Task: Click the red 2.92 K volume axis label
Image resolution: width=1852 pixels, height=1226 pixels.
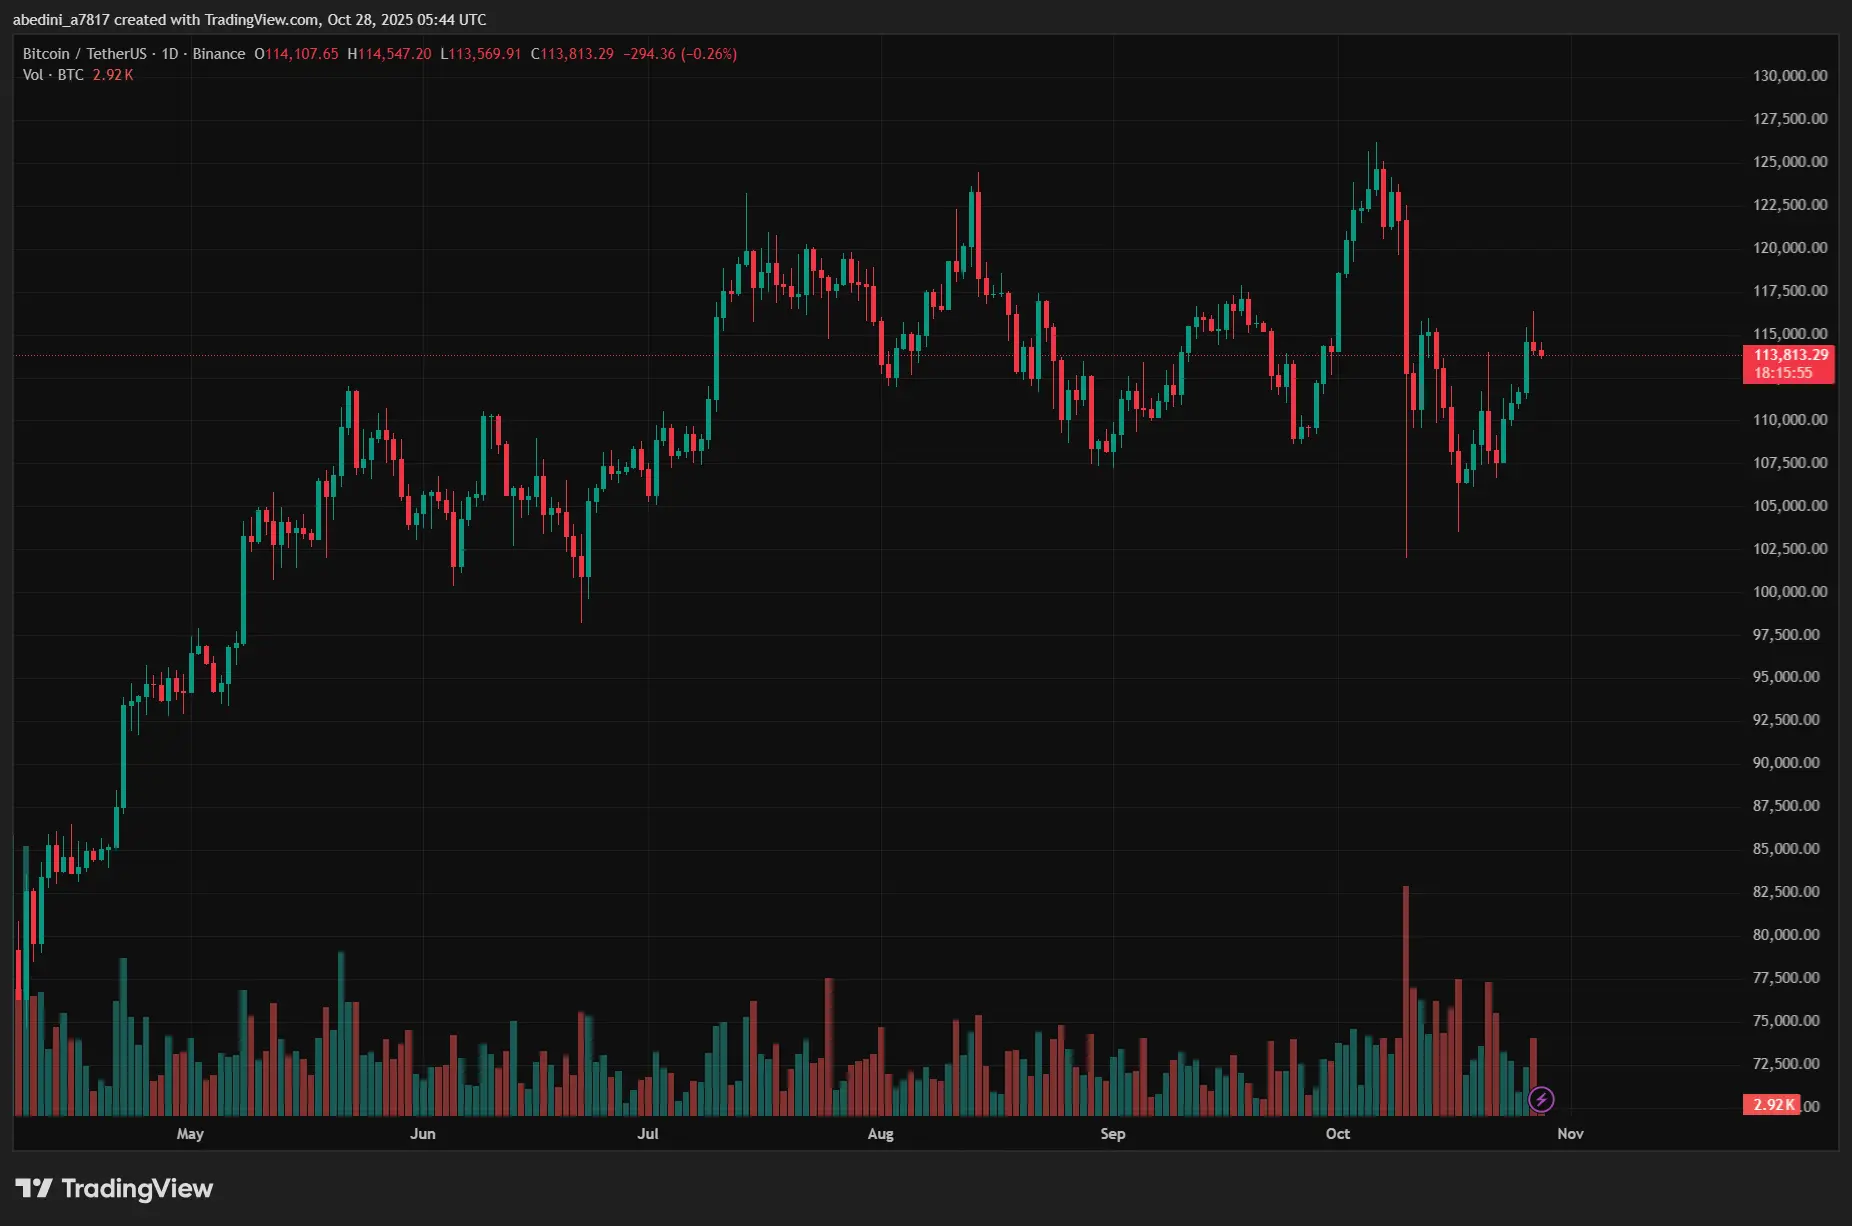Action: pos(1774,1105)
